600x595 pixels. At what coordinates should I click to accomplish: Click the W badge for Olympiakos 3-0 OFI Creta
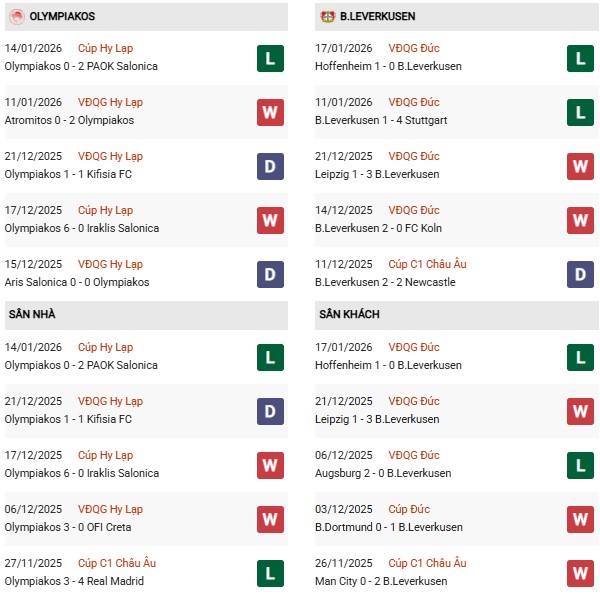pos(270,519)
